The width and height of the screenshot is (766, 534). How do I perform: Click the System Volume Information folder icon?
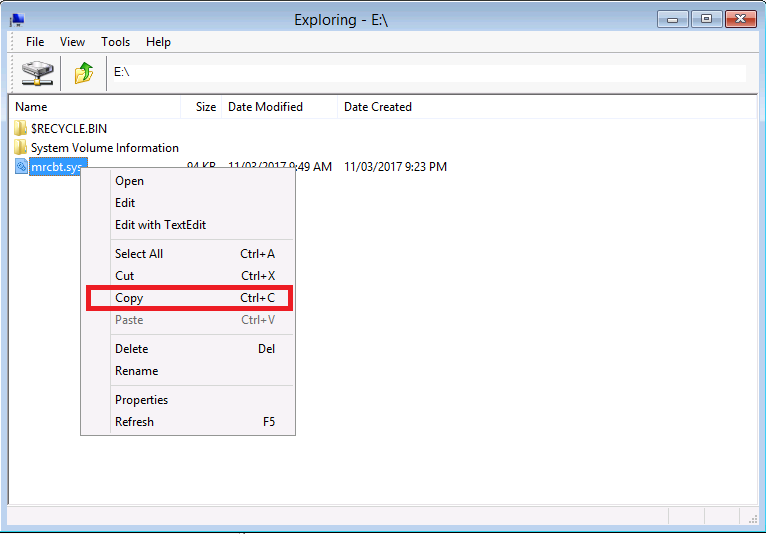click(21, 148)
